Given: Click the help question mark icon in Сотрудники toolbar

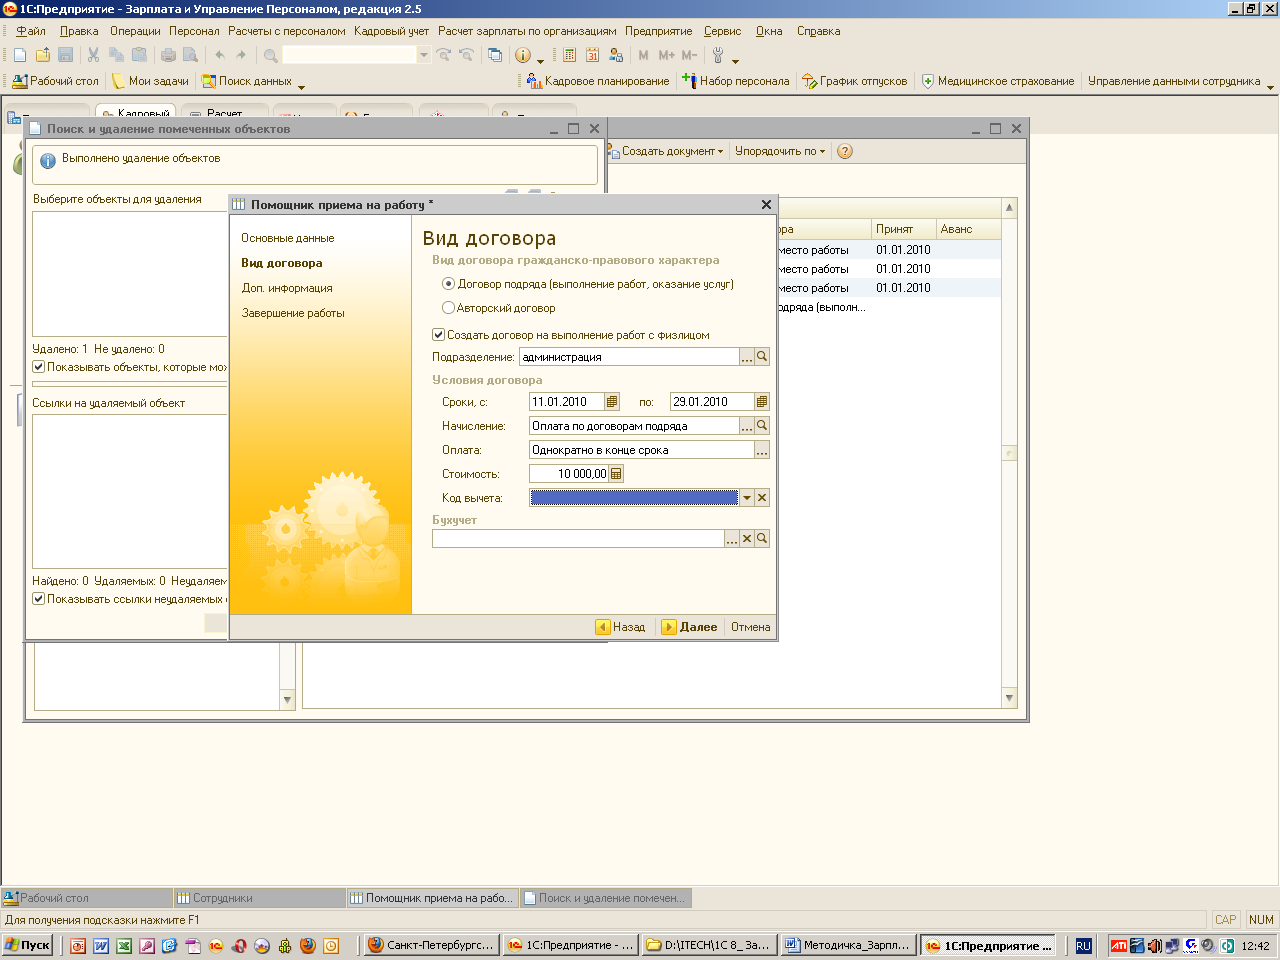Looking at the screenshot, I should (x=845, y=152).
